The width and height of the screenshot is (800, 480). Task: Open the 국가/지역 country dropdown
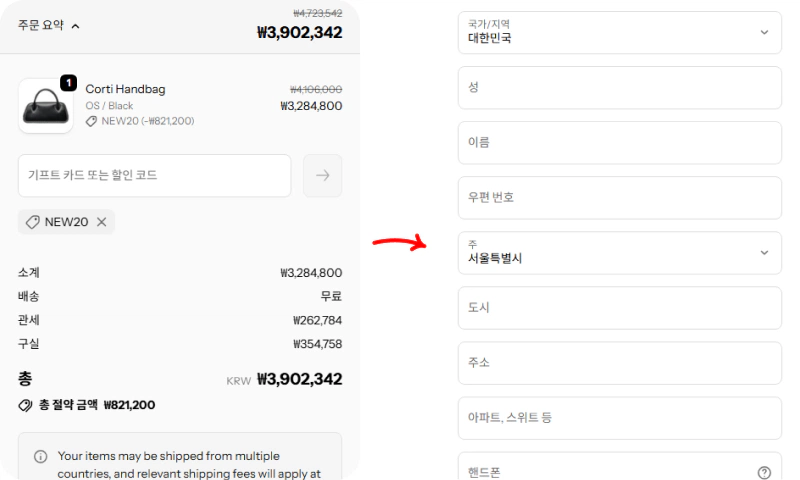(619, 33)
